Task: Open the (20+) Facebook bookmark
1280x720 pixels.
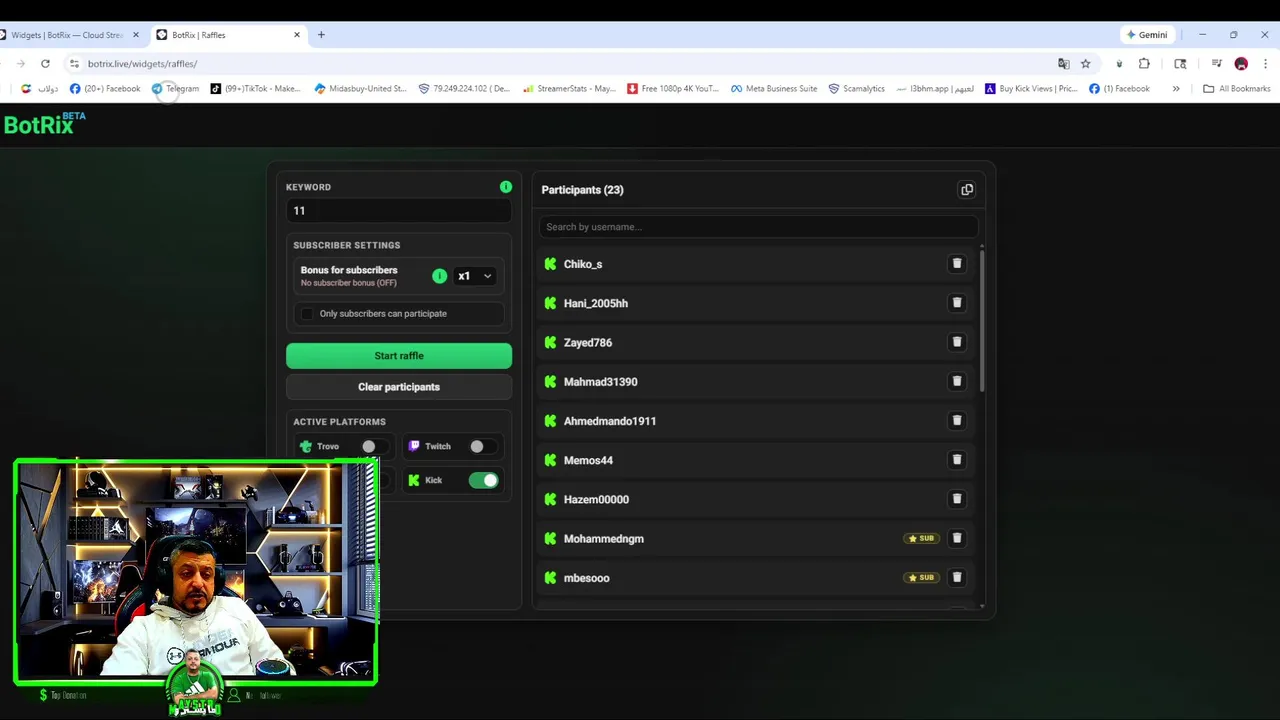Action: tap(105, 88)
